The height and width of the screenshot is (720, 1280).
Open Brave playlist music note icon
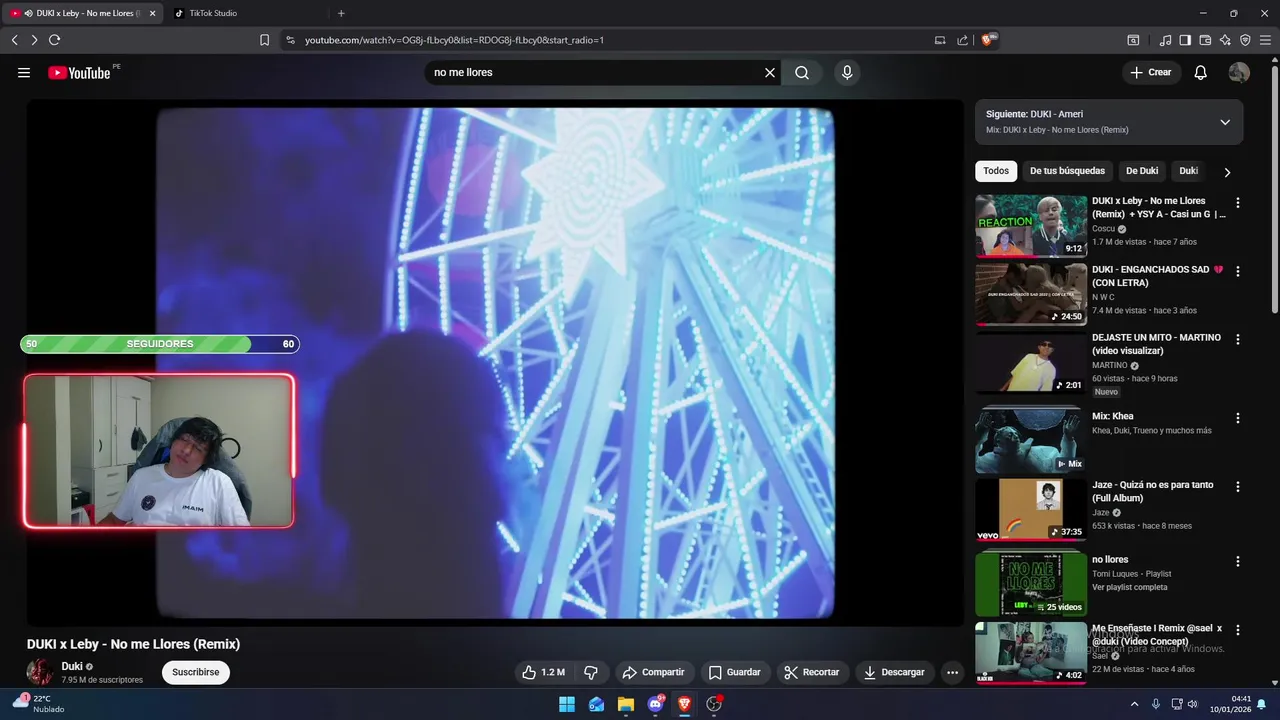[x=1165, y=40]
